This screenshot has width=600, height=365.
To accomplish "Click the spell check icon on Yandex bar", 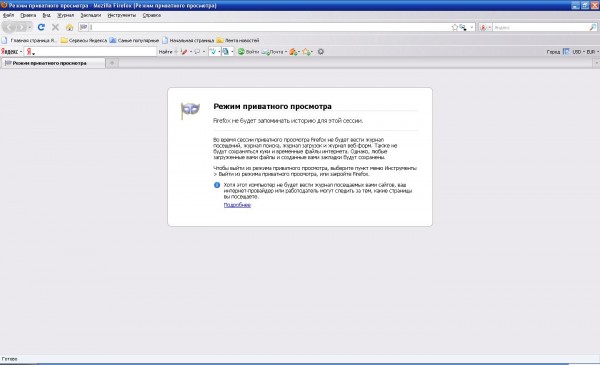I will pos(213,52).
